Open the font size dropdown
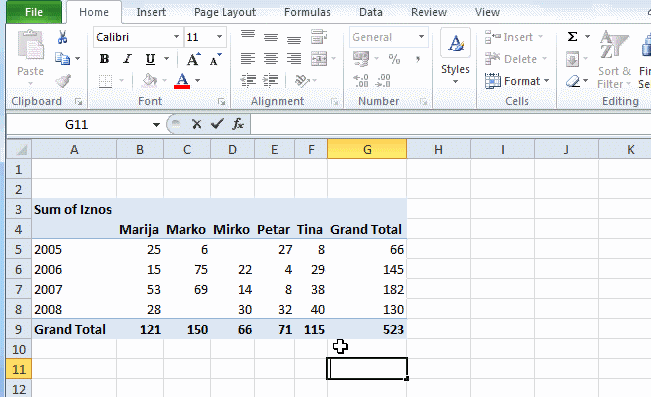The image size is (651, 397). 219,37
